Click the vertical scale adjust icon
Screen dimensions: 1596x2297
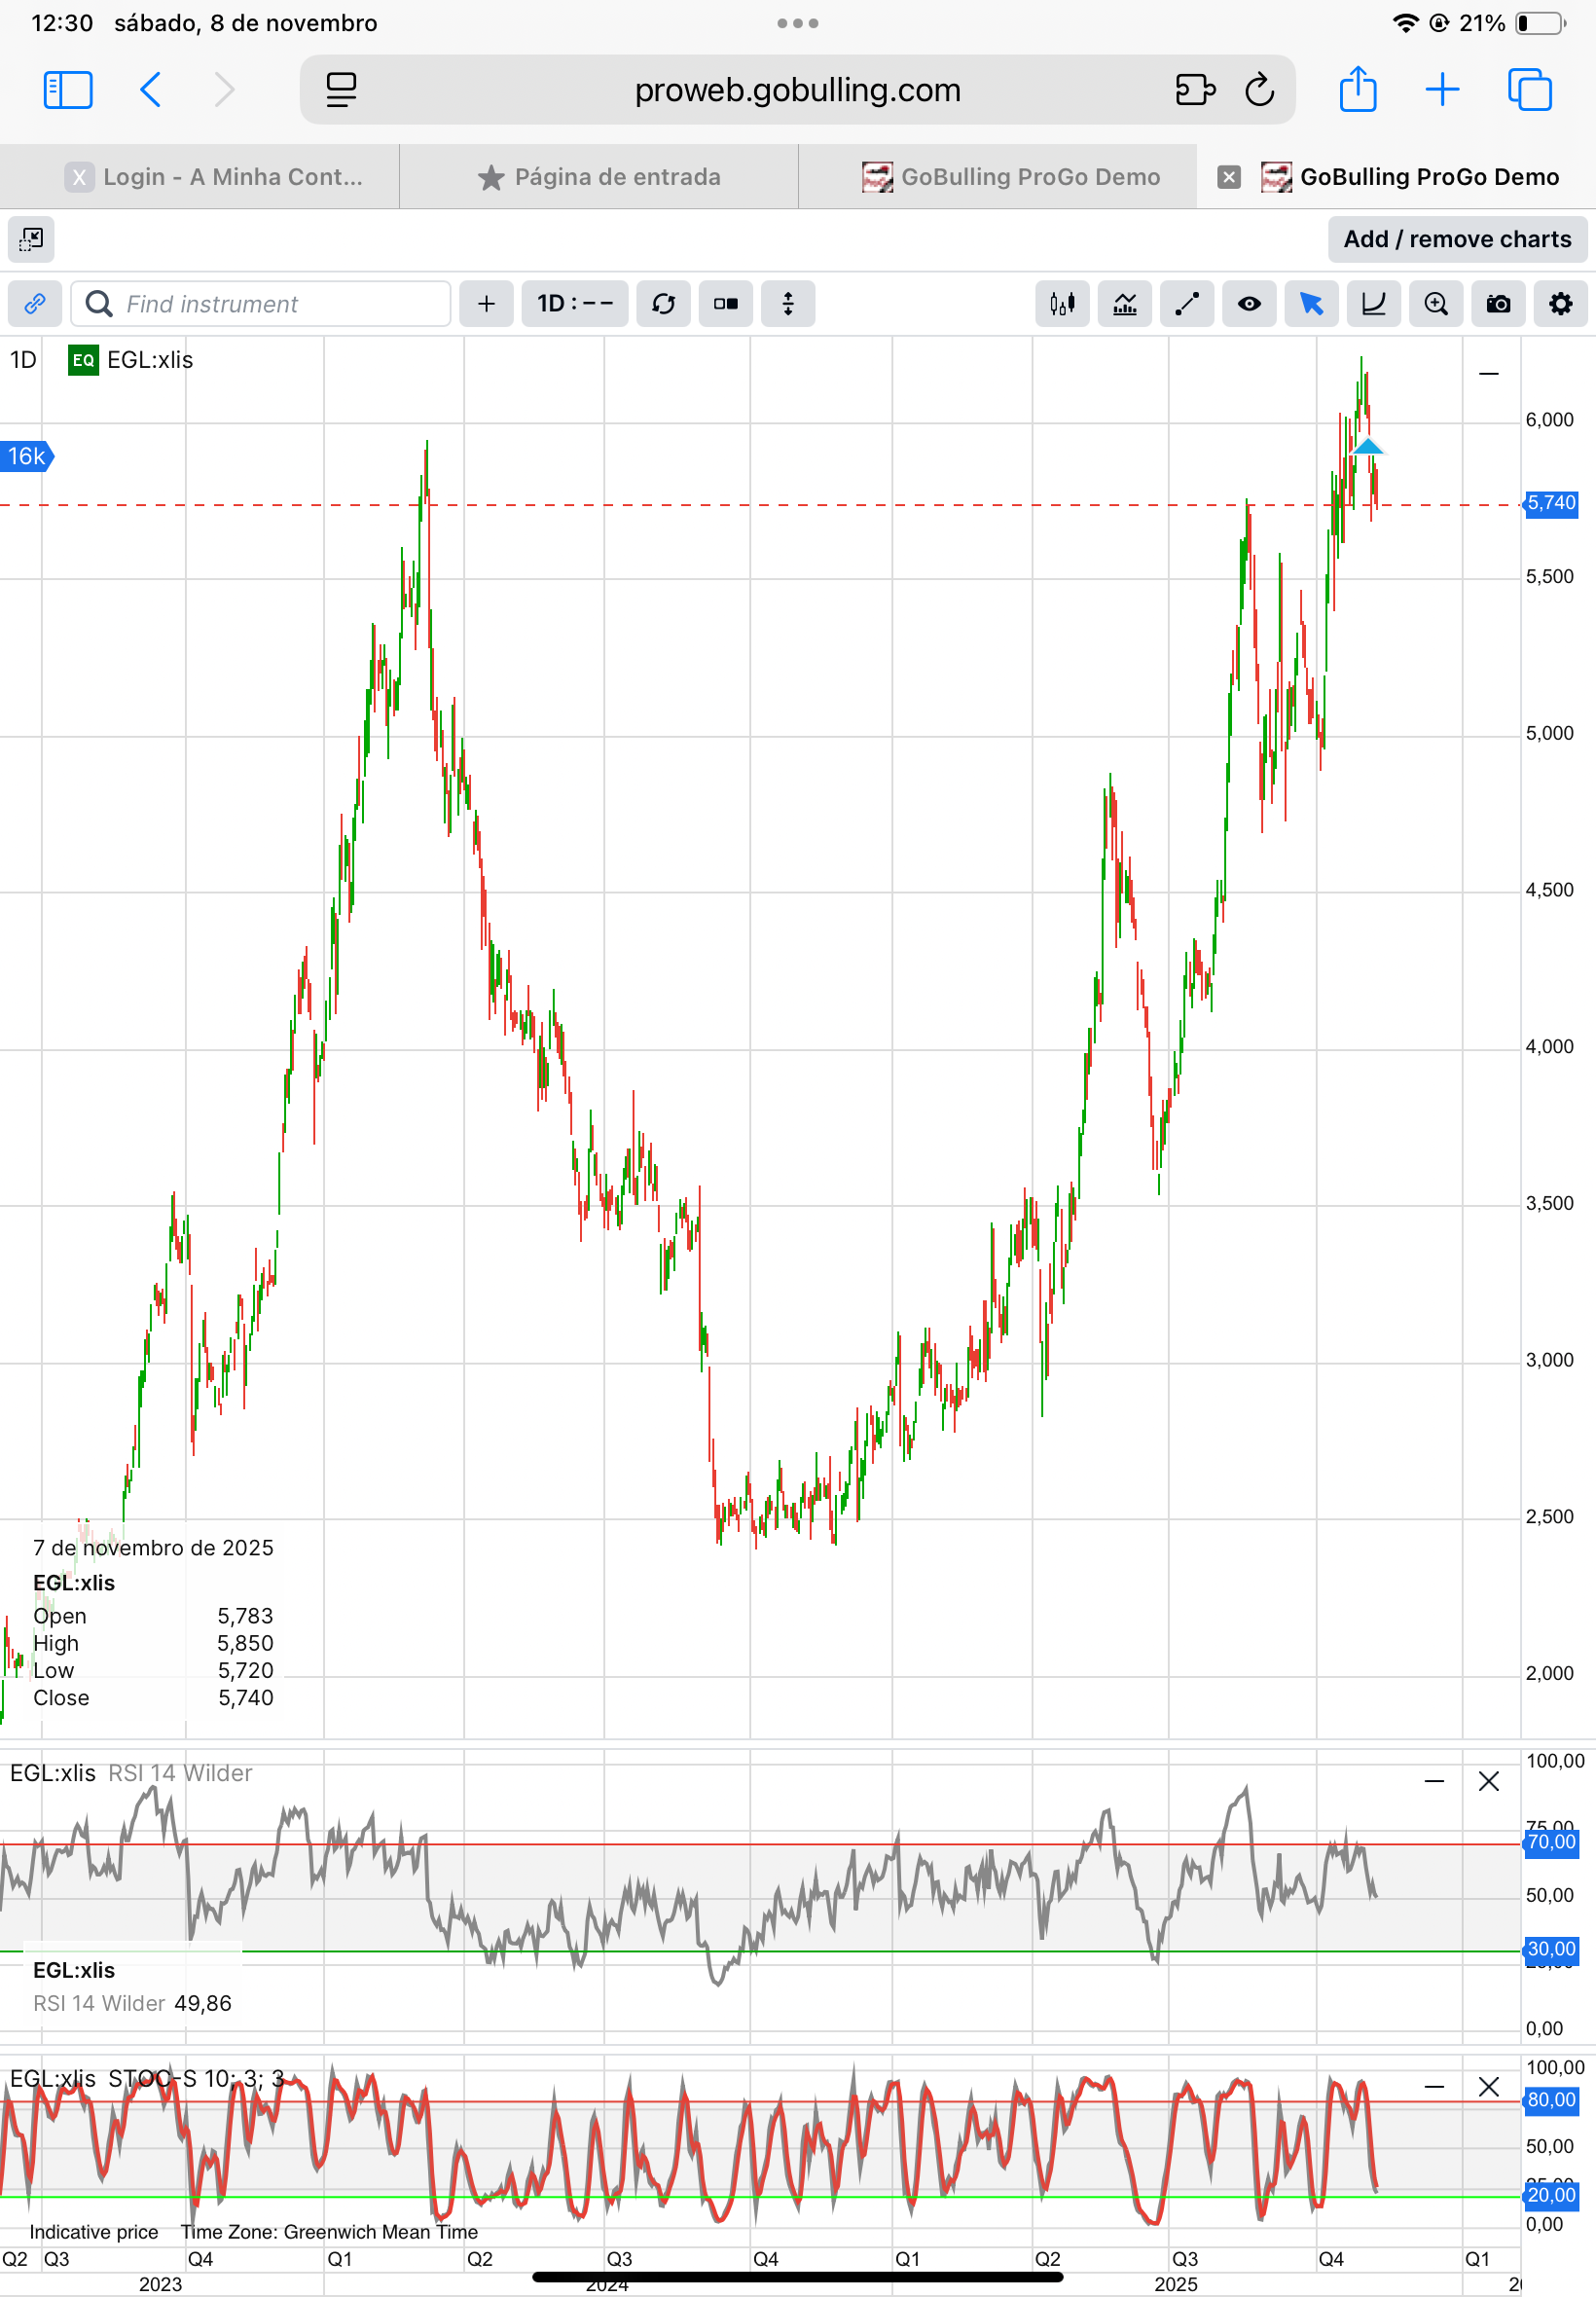[x=788, y=304]
